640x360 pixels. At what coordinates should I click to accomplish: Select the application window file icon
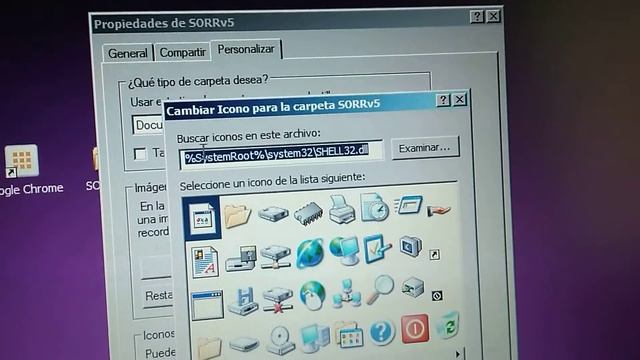coord(202,219)
